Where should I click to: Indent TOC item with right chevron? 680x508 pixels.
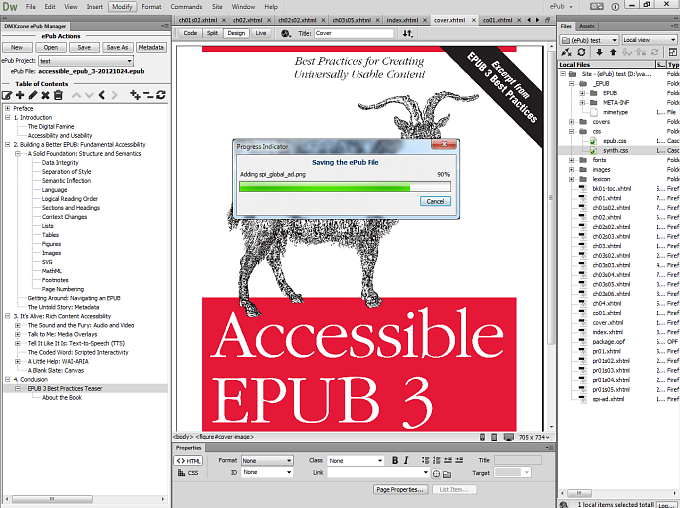pos(114,95)
